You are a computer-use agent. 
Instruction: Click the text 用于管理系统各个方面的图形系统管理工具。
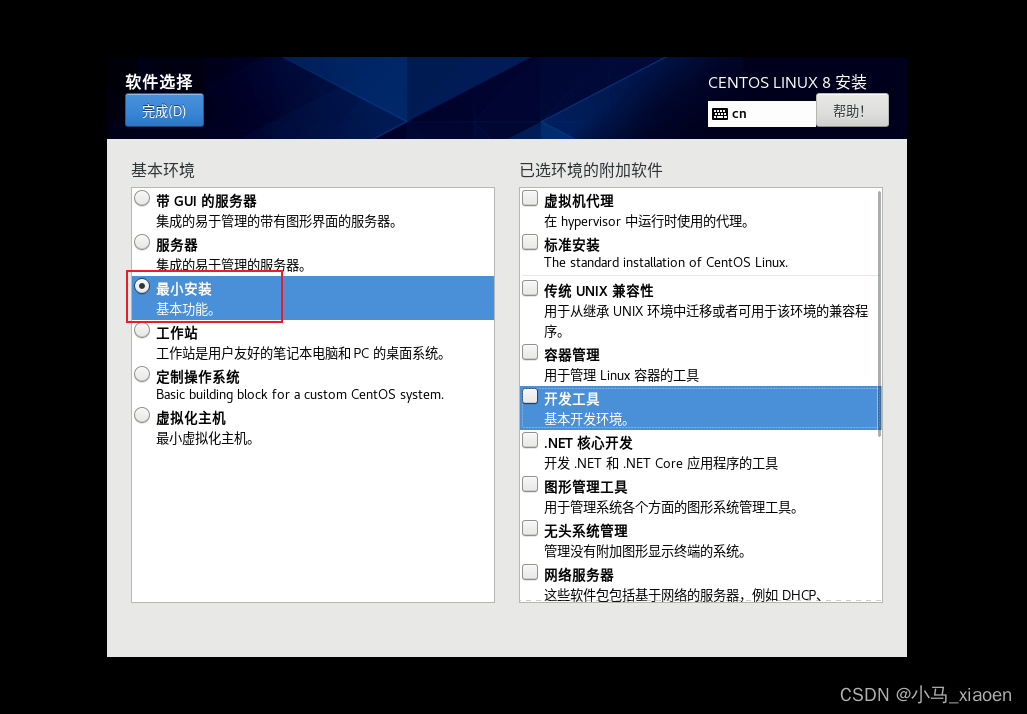[671, 508]
